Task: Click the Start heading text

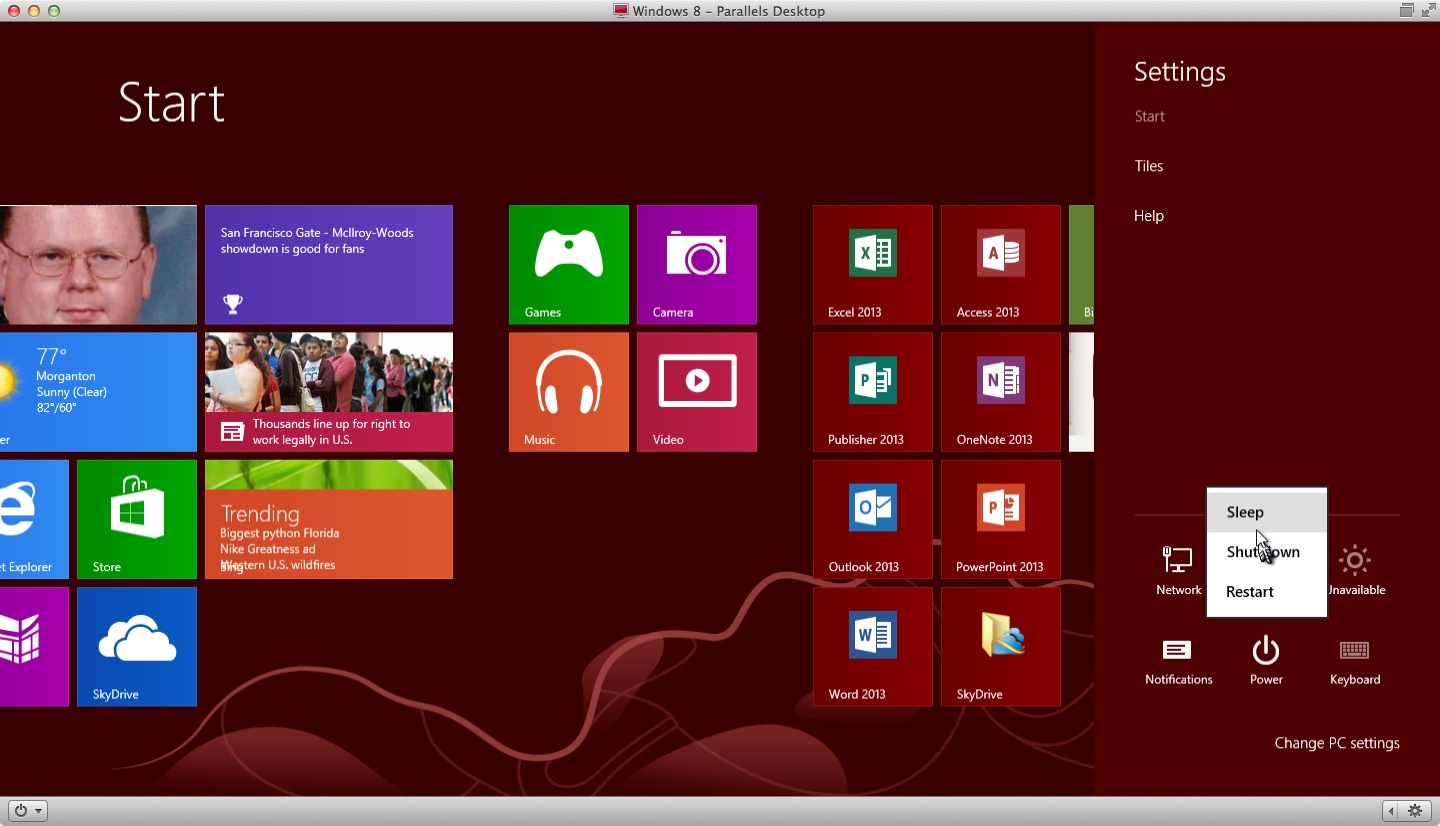Action: pos(172,103)
